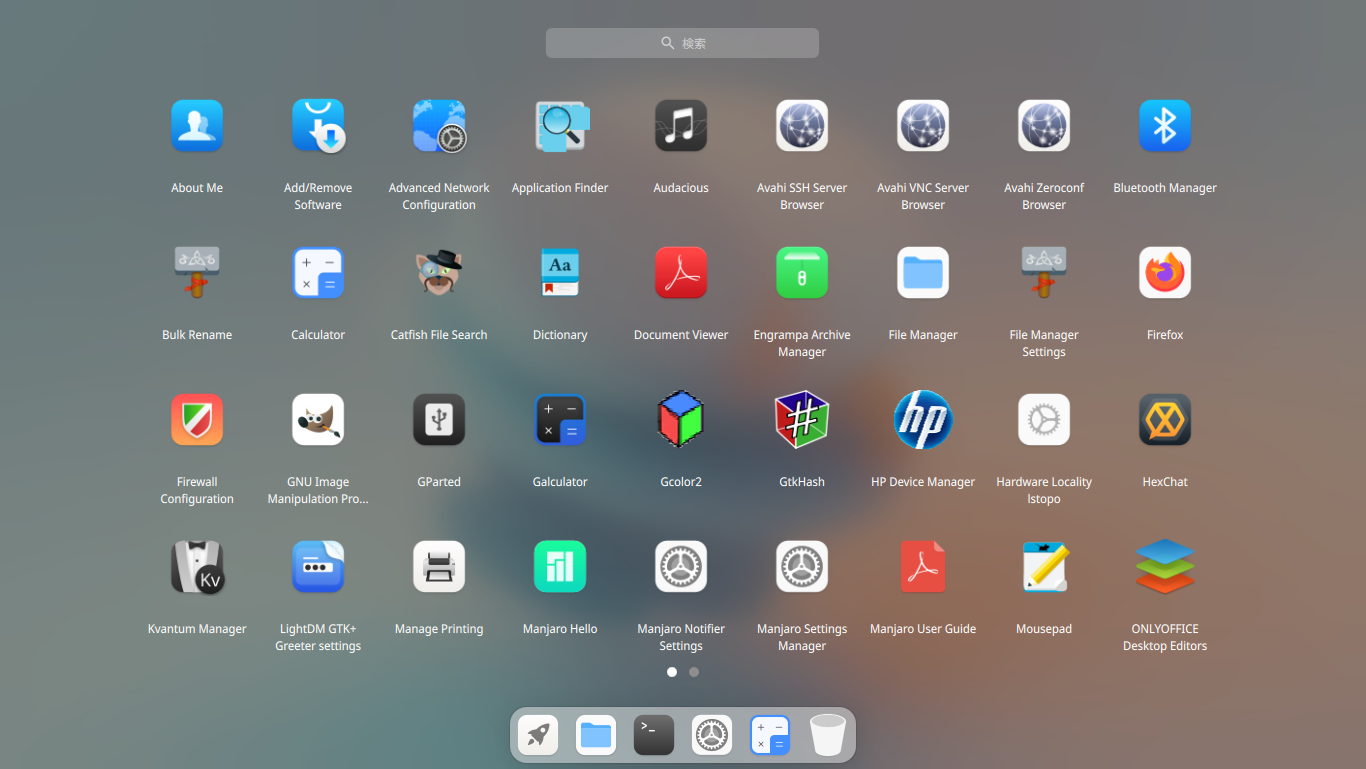Screen dimensions: 1366x769
Task: Open the settings gear in dock
Action: (x=712, y=735)
